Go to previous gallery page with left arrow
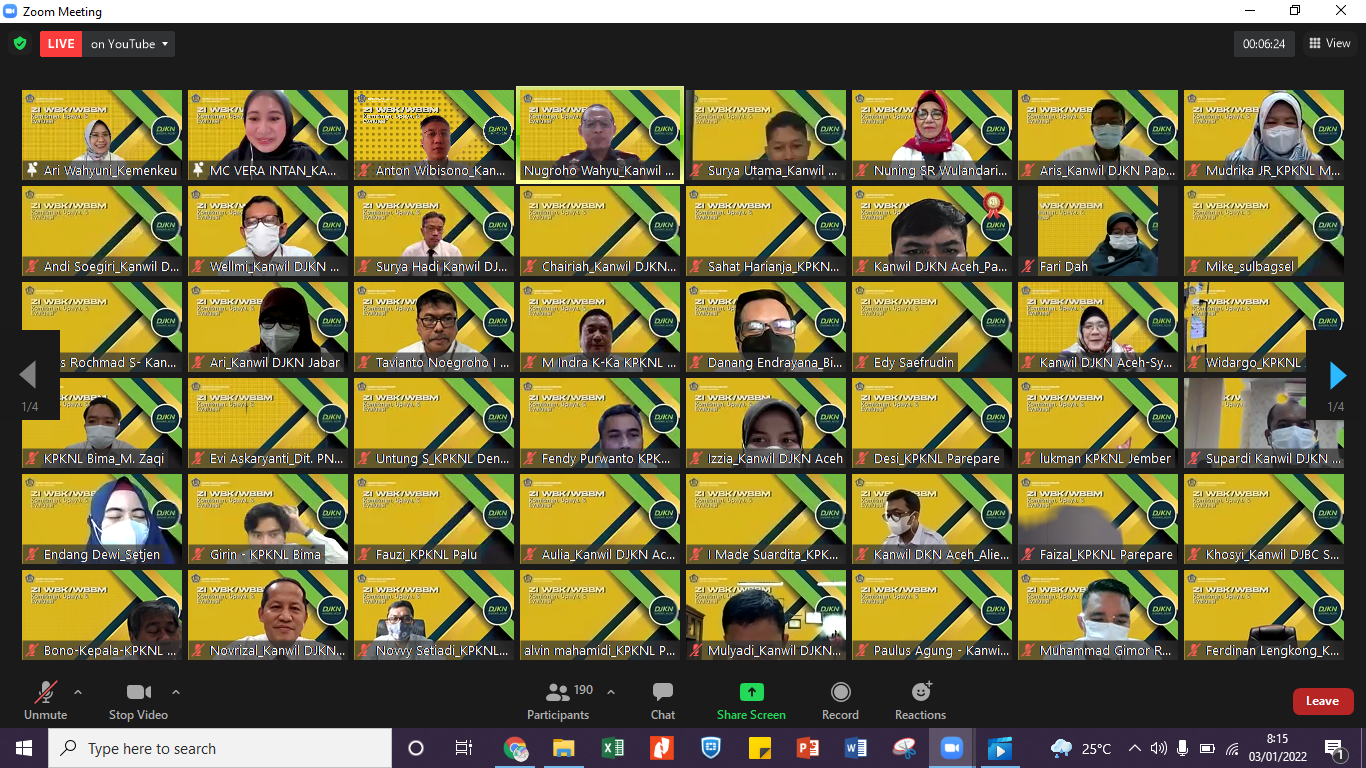1366x768 pixels. [x=28, y=375]
